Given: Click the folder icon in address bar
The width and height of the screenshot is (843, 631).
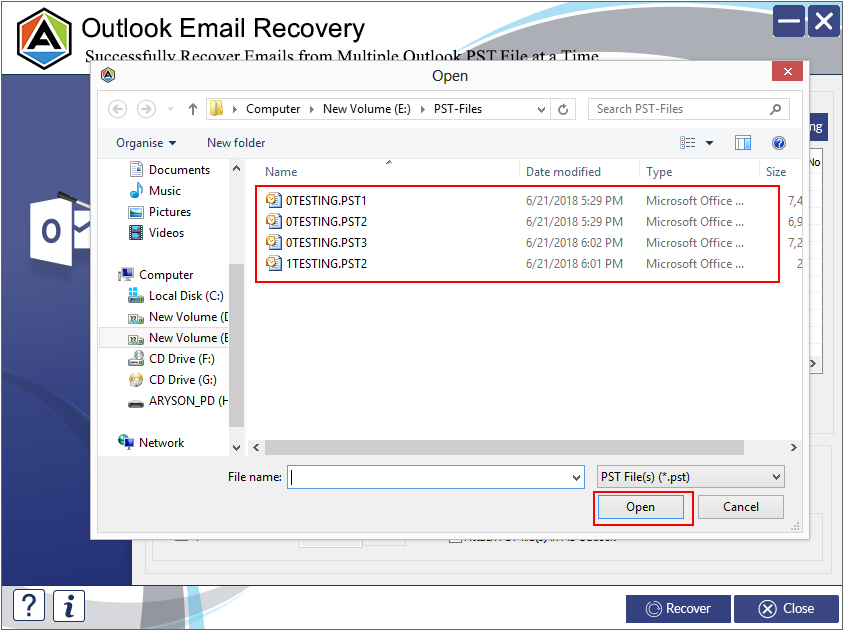Looking at the screenshot, I should coord(217,109).
